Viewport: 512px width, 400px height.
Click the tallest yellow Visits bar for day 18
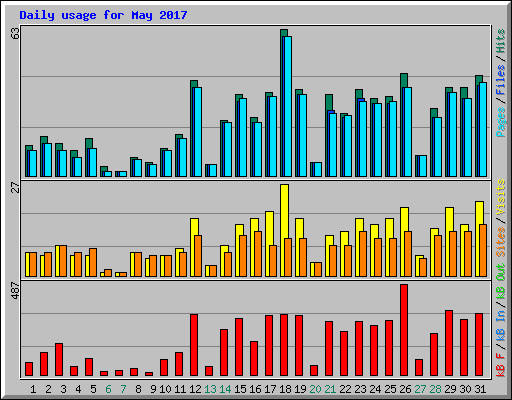tap(284, 230)
